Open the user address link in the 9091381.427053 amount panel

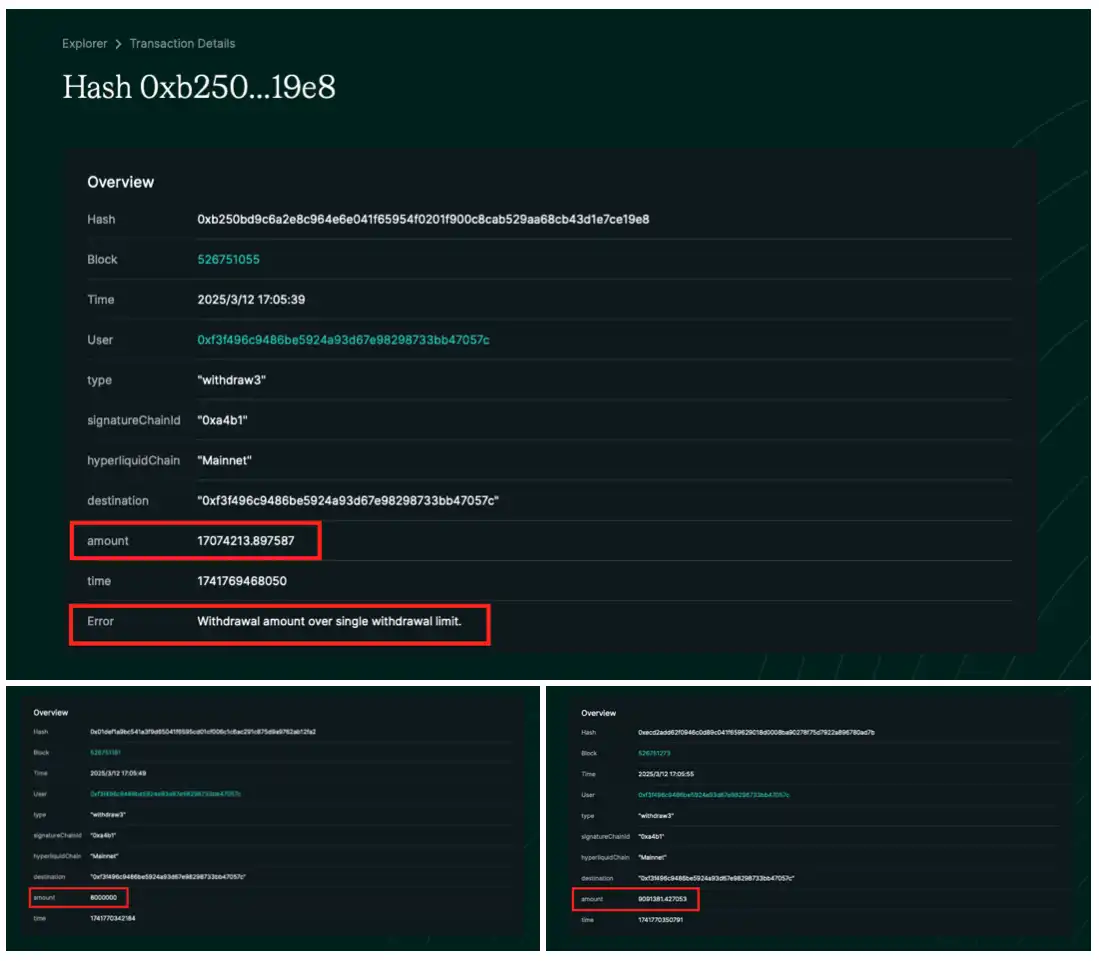[713, 794]
